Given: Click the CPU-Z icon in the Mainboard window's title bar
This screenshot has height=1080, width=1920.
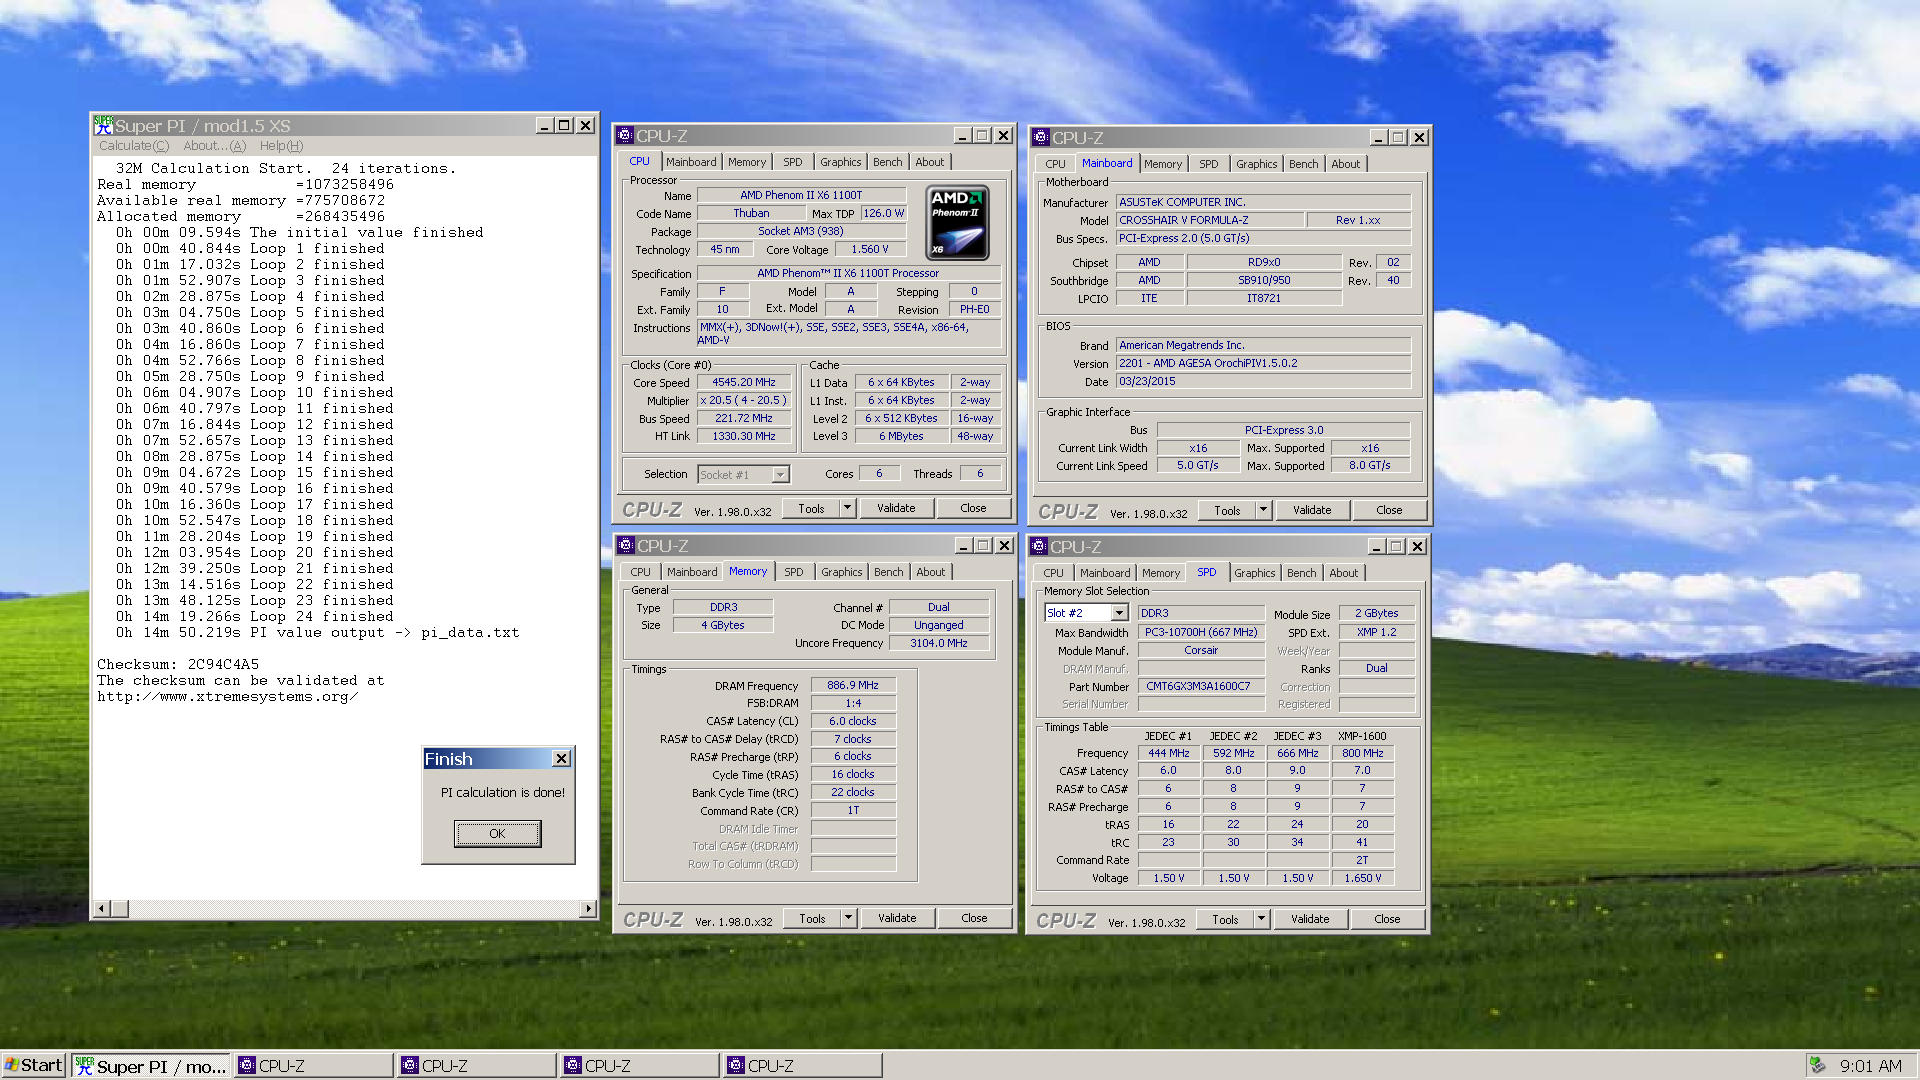Looking at the screenshot, I should click(1041, 137).
